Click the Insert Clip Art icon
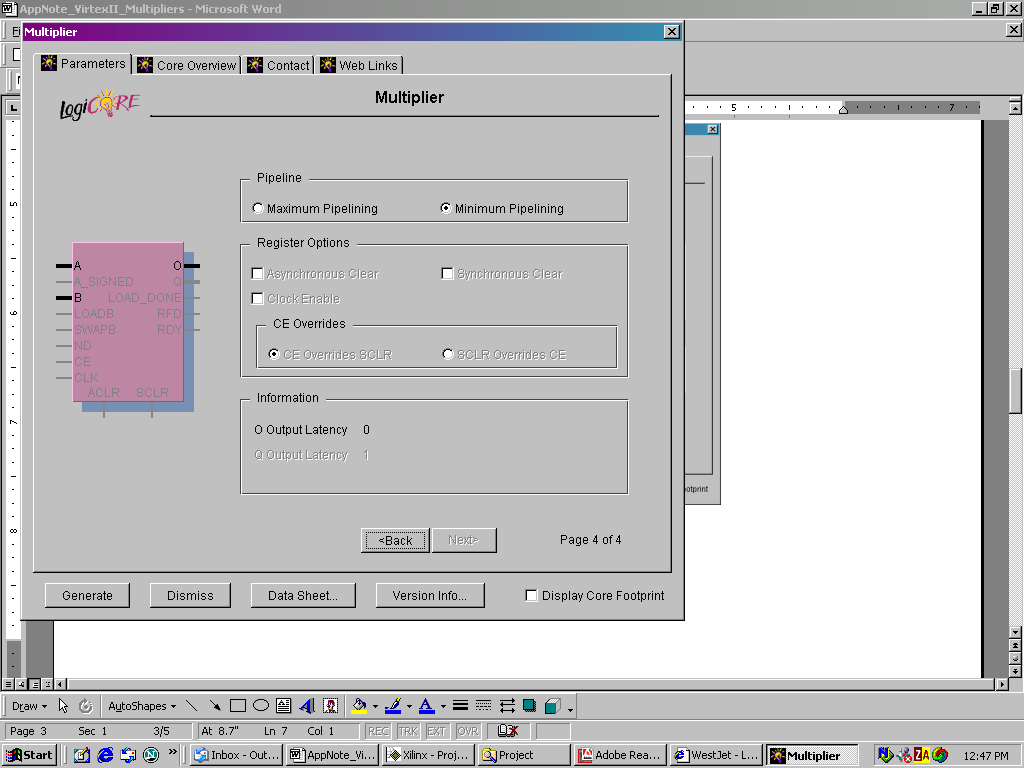This screenshot has height=768, width=1024. pos(330,705)
